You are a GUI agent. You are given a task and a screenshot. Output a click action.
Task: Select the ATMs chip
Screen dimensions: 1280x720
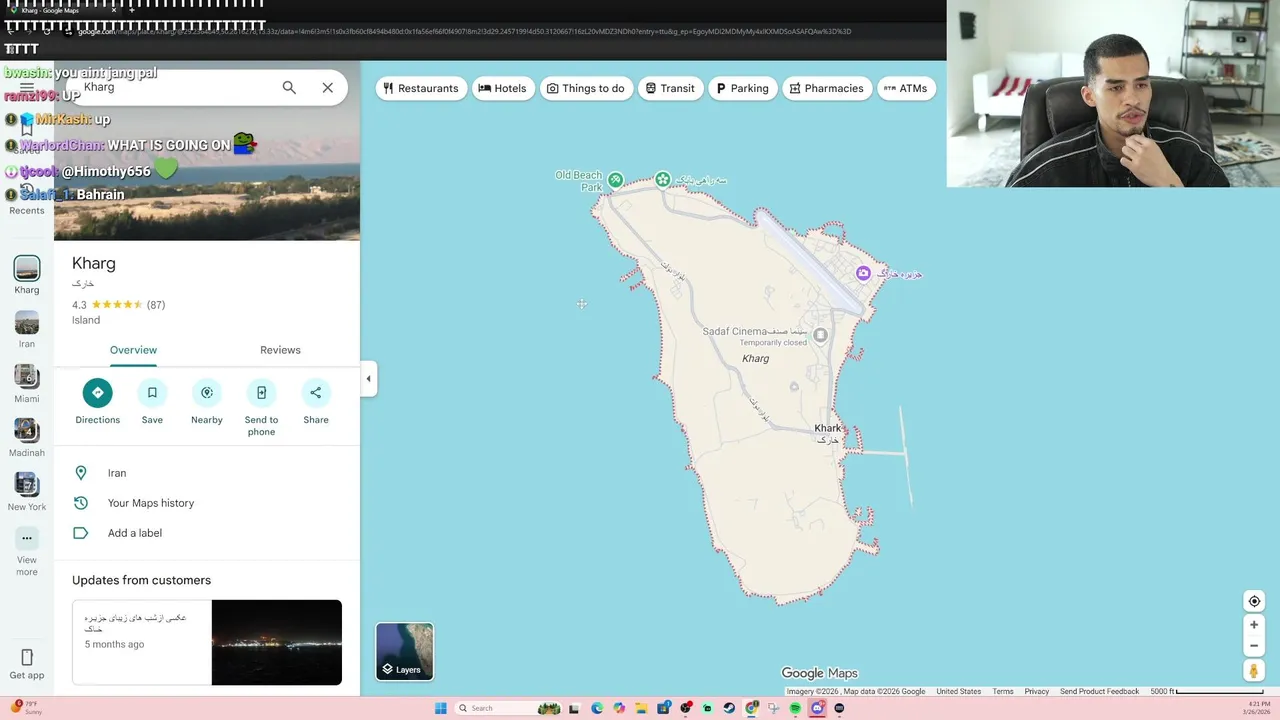click(x=906, y=88)
